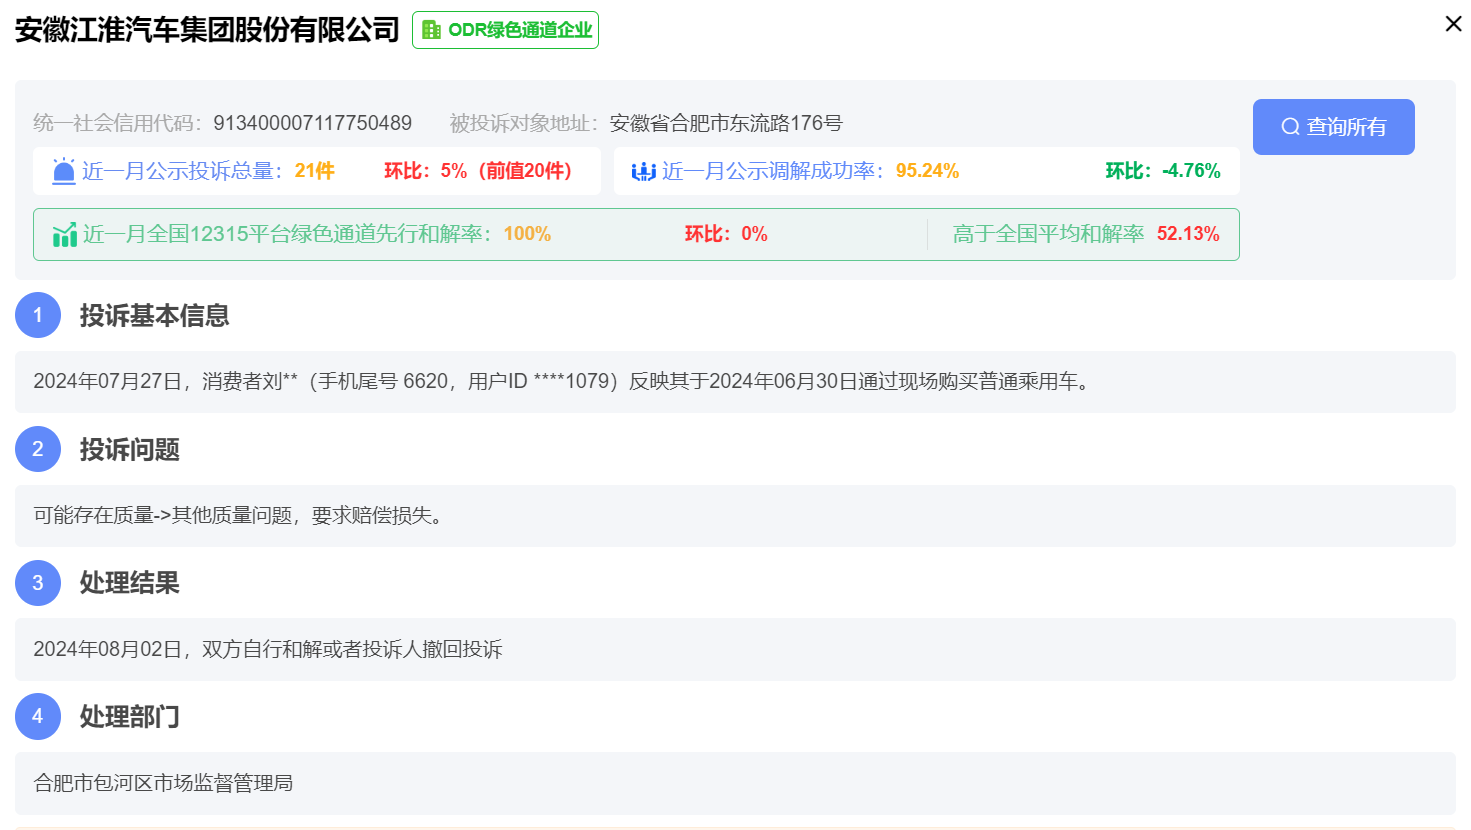Open the 查询所有 search button
Viewport: 1471px width, 830px height.
click(1333, 126)
